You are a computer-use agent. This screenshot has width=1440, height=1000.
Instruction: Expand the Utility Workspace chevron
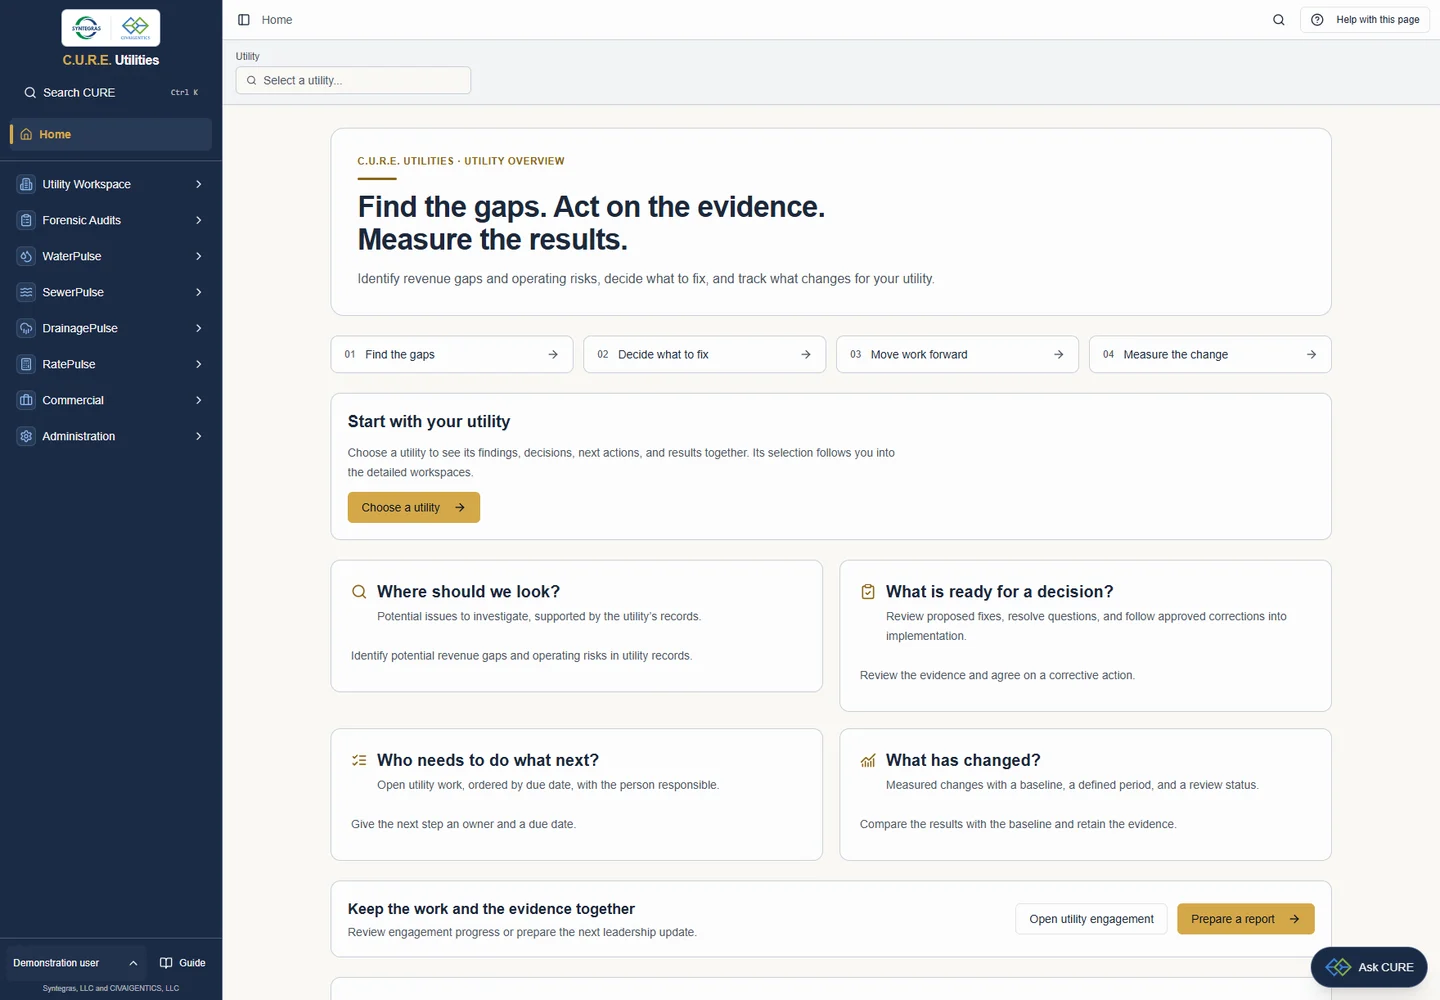pos(199,184)
